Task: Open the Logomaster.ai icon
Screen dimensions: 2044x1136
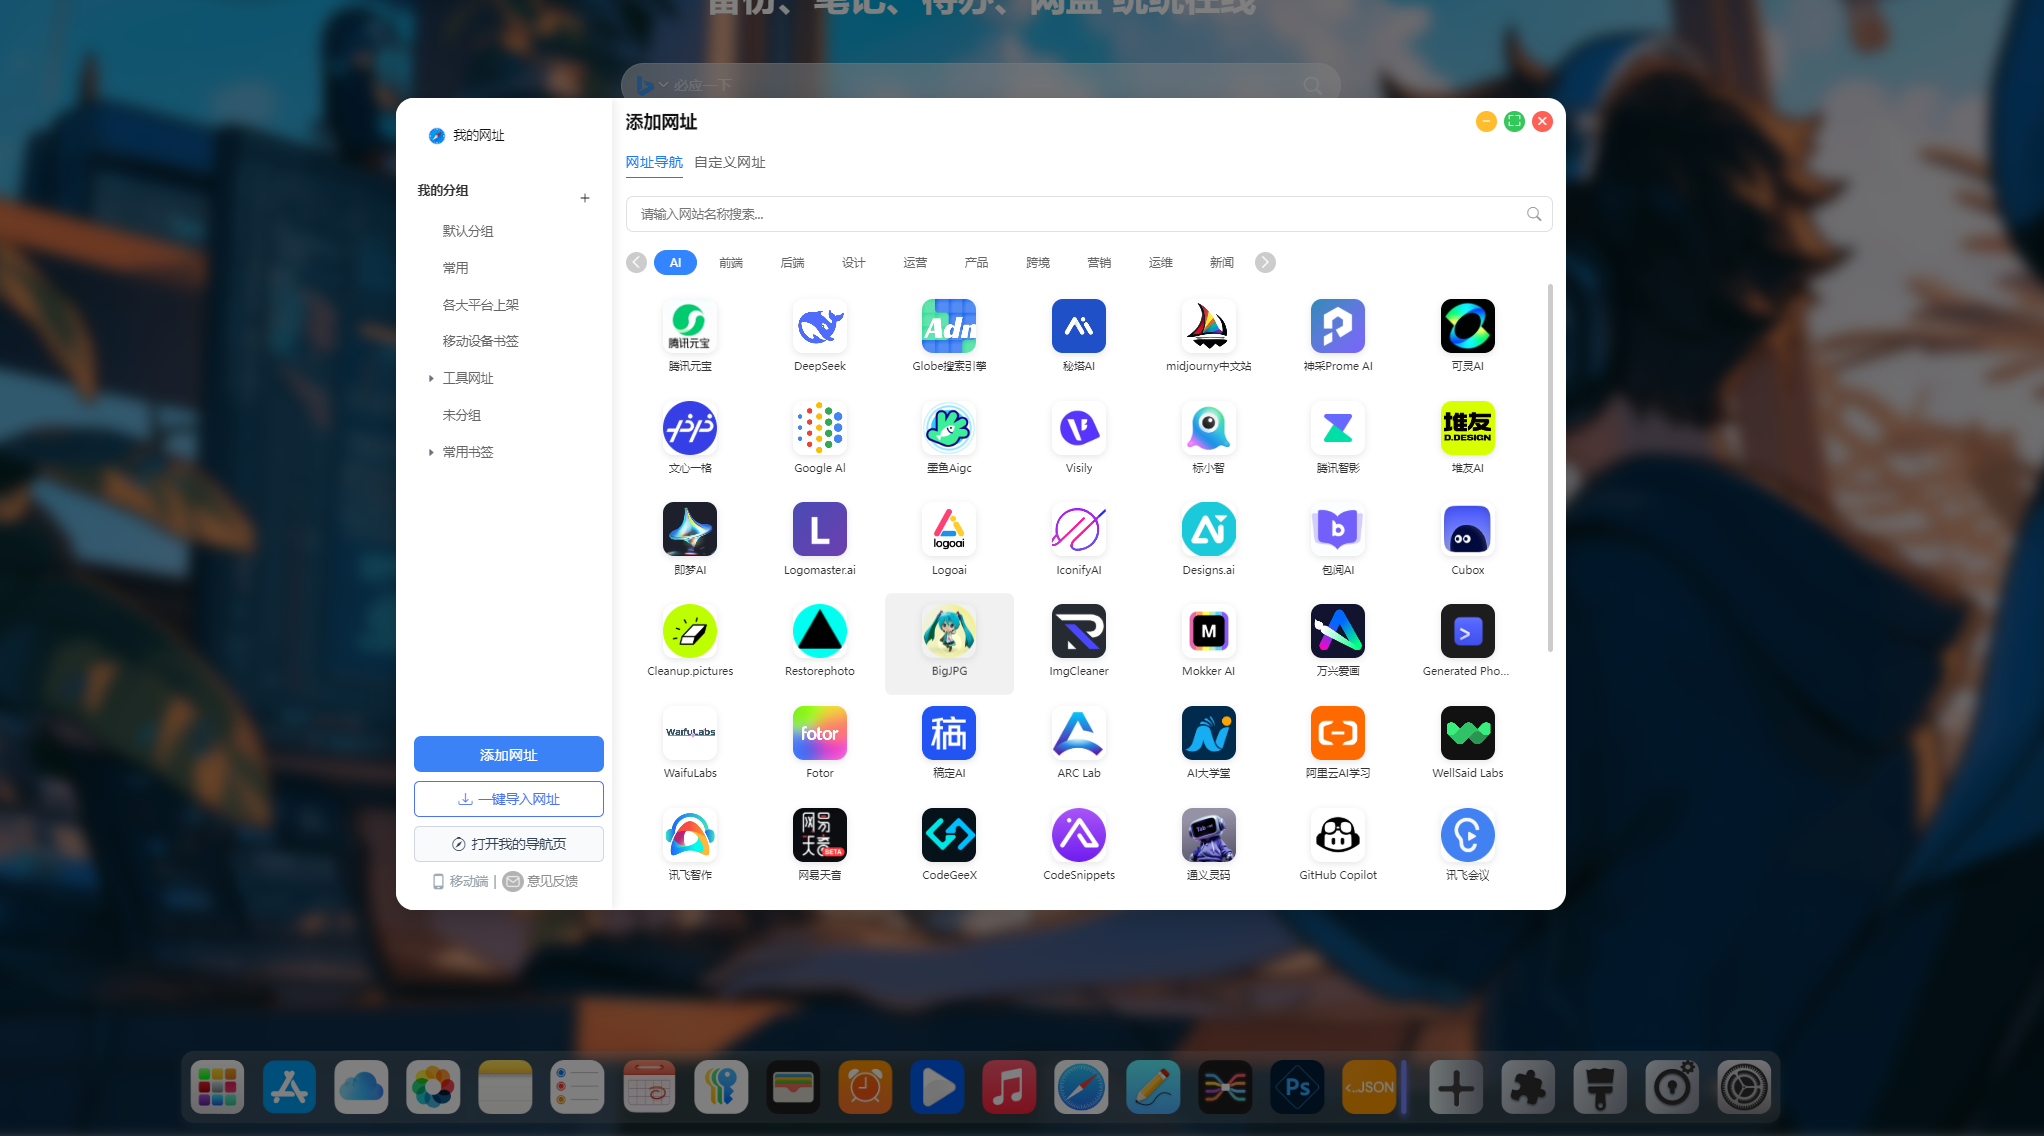Action: 820,529
